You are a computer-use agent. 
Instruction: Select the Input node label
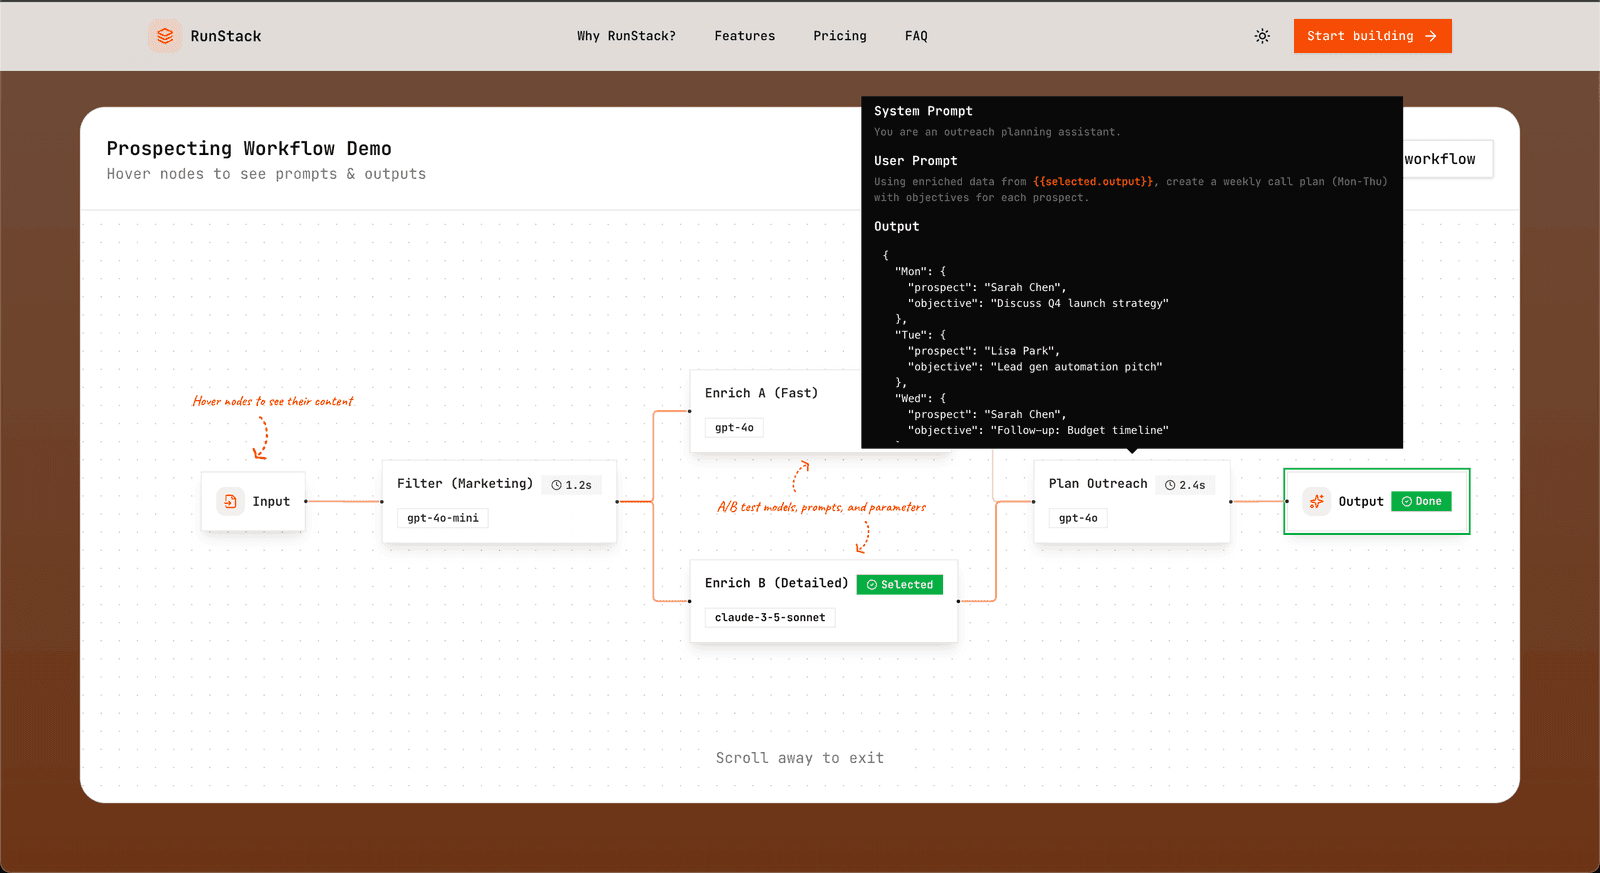pyautogui.click(x=271, y=502)
